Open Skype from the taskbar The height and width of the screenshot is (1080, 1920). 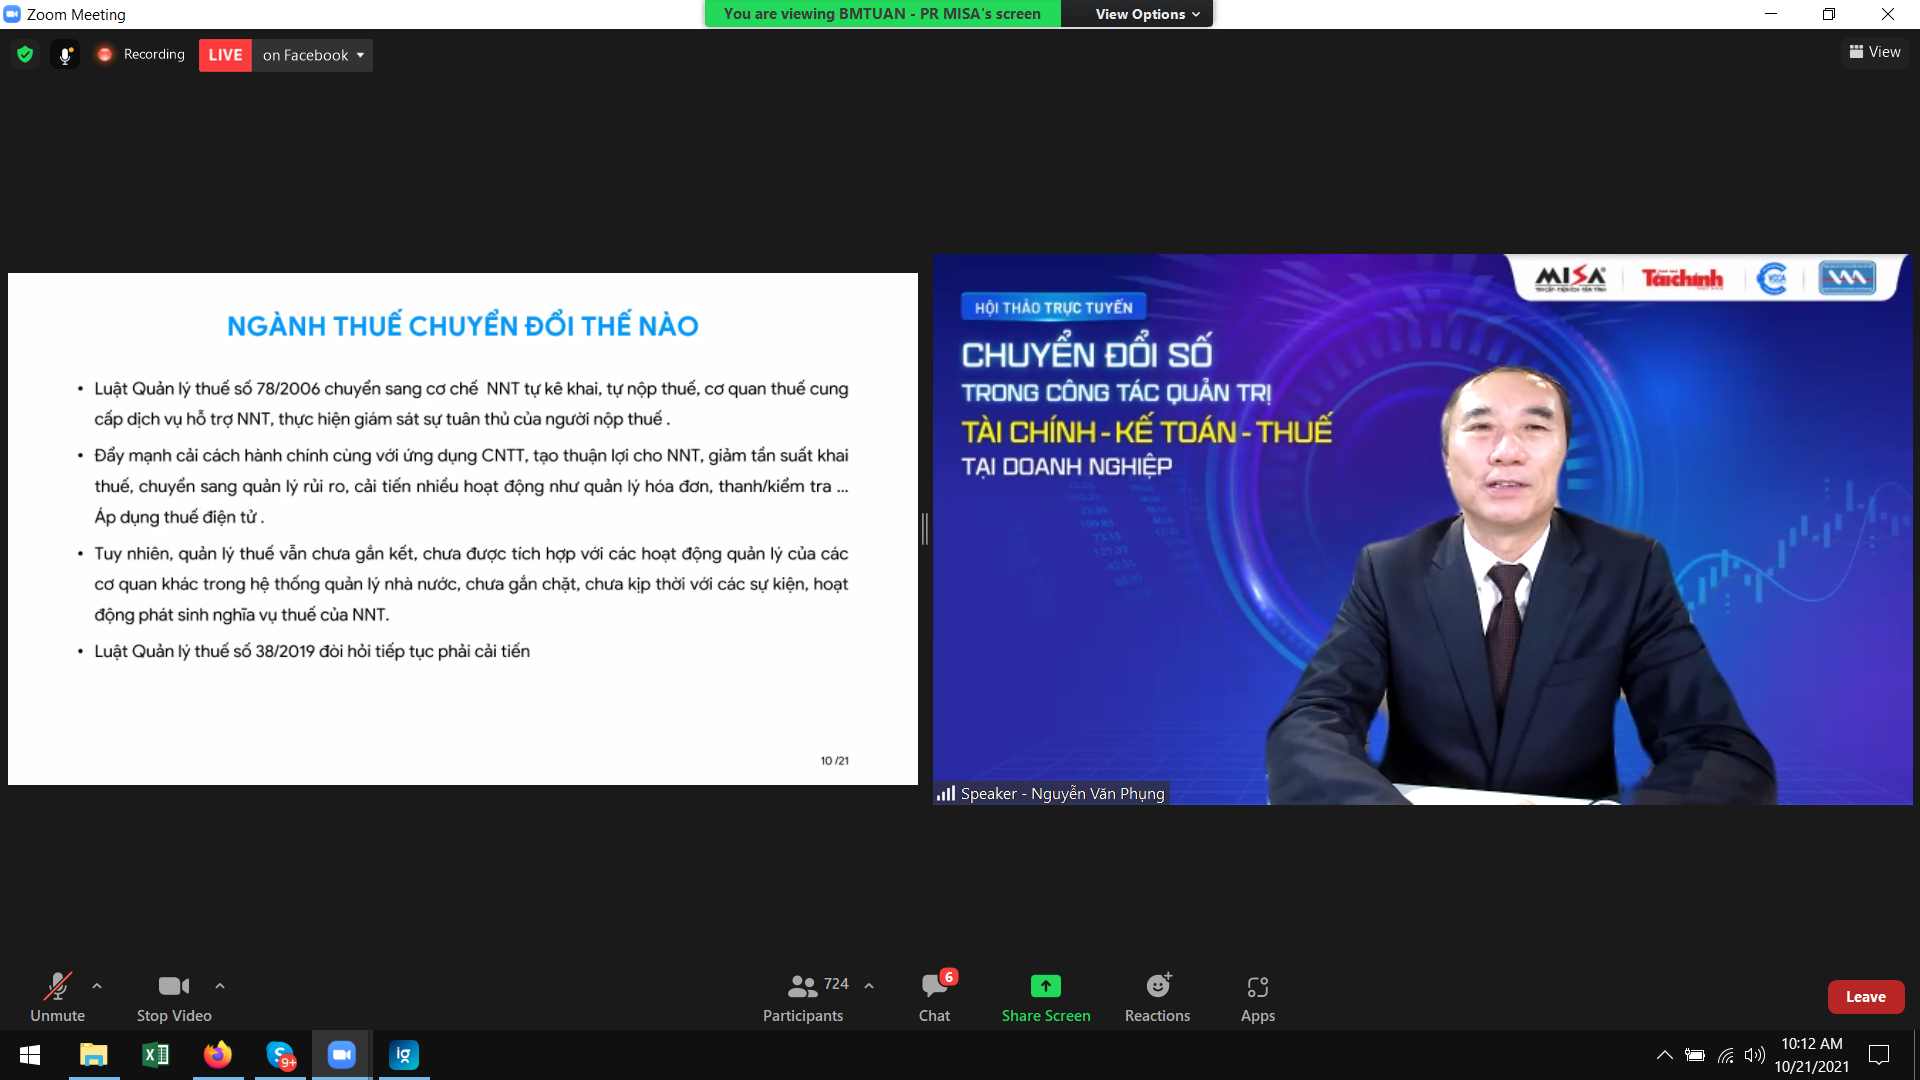[281, 1055]
